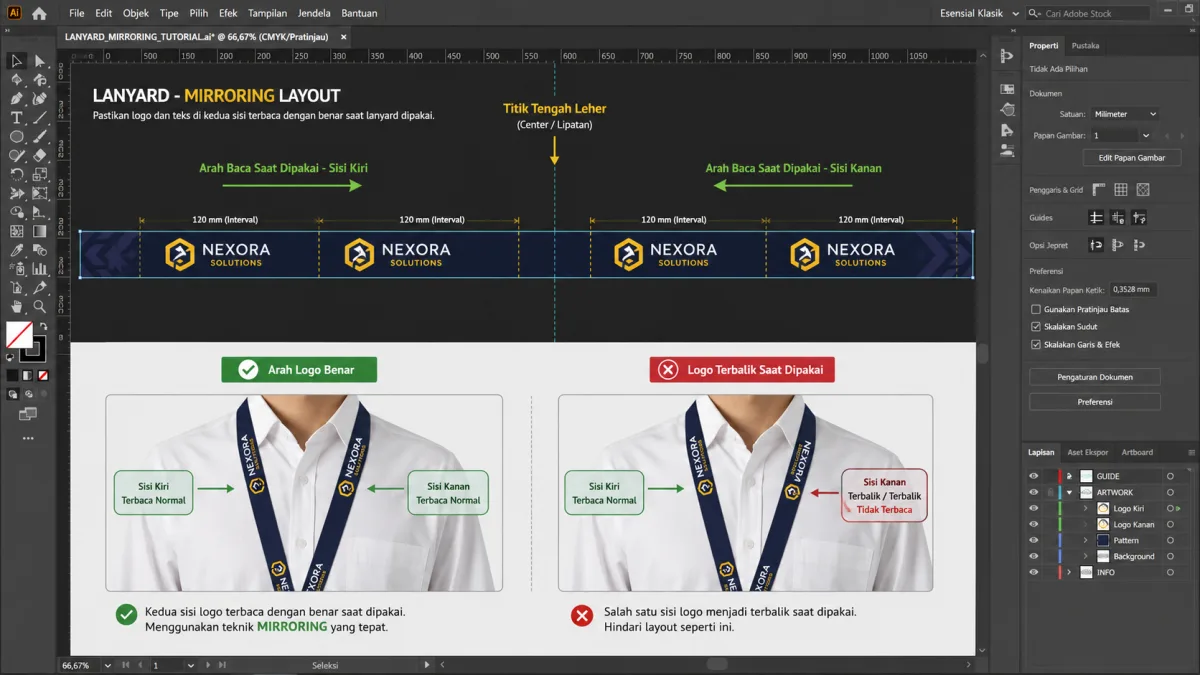Select the Zoom magnifier tool

pos(40,307)
